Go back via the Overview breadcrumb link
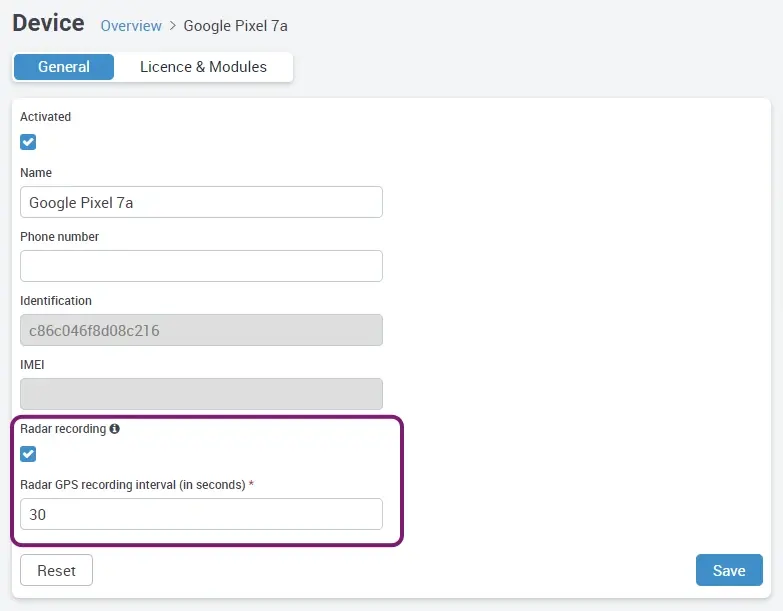This screenshot has width=783, height=611. 131,25
